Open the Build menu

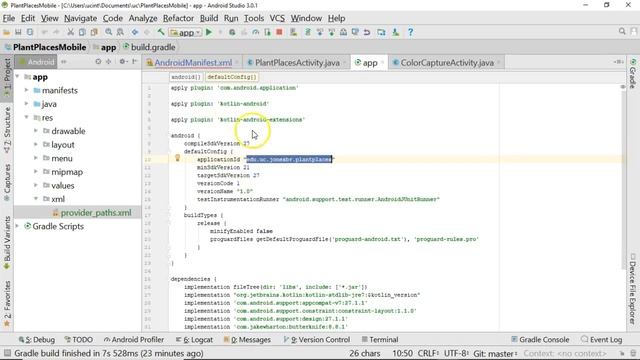pos(209,18)
